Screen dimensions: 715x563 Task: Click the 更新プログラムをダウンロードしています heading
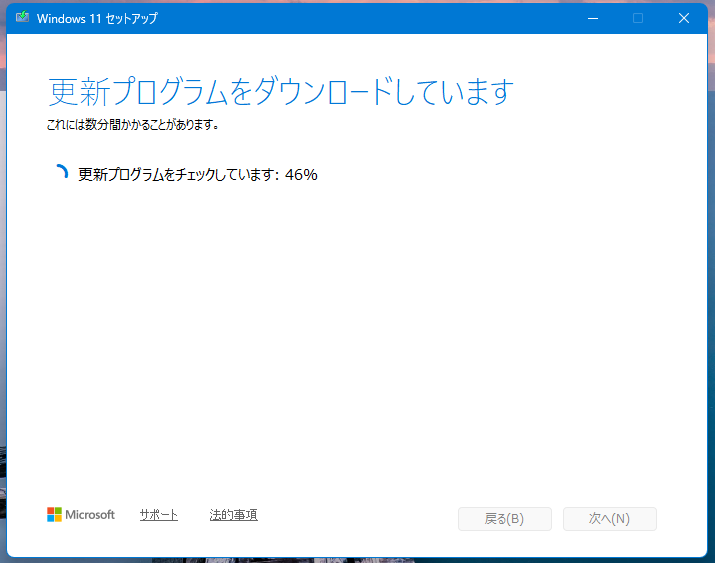coord(280,92)
